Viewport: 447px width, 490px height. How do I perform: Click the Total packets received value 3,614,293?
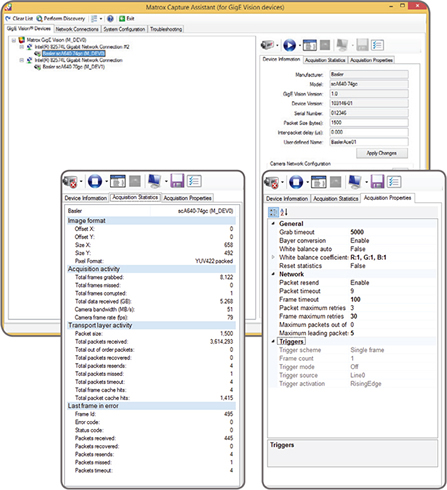click(222, 342)
